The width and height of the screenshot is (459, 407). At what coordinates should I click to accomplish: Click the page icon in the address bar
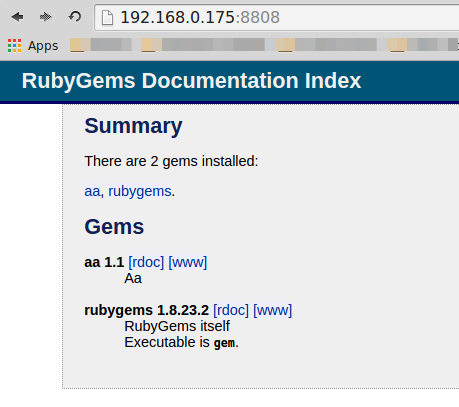(107, 17)
